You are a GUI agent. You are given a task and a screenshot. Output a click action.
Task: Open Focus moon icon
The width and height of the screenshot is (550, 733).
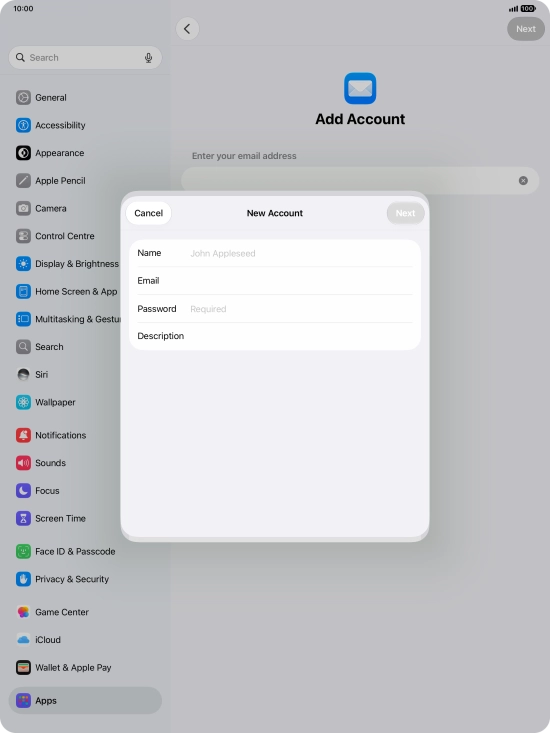(23, 490)
